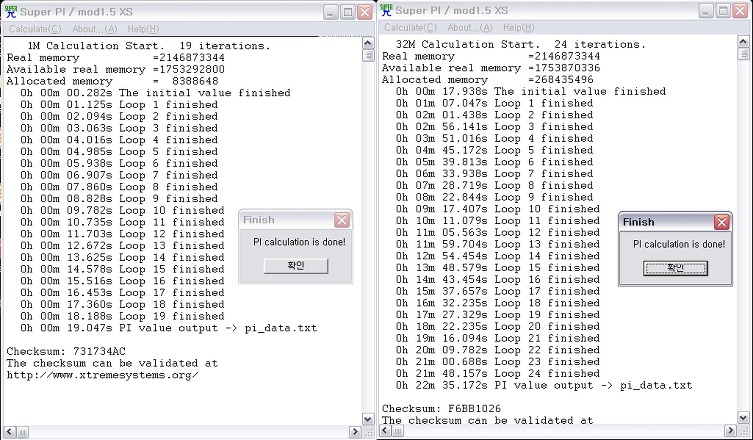The width and height of the screenshot is (753, 440).
Task: Click '0h 00m 09.782s Loop 10 finished' line
Action: pos(122,210)
